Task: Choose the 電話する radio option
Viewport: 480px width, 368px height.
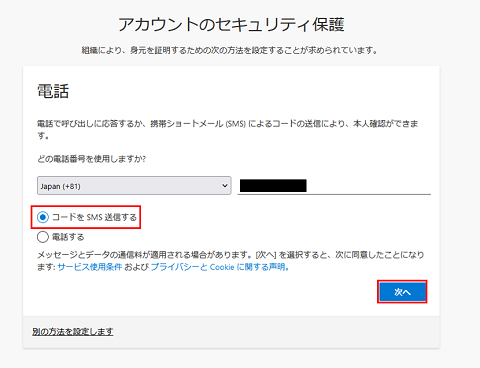Action: point(43,237)
